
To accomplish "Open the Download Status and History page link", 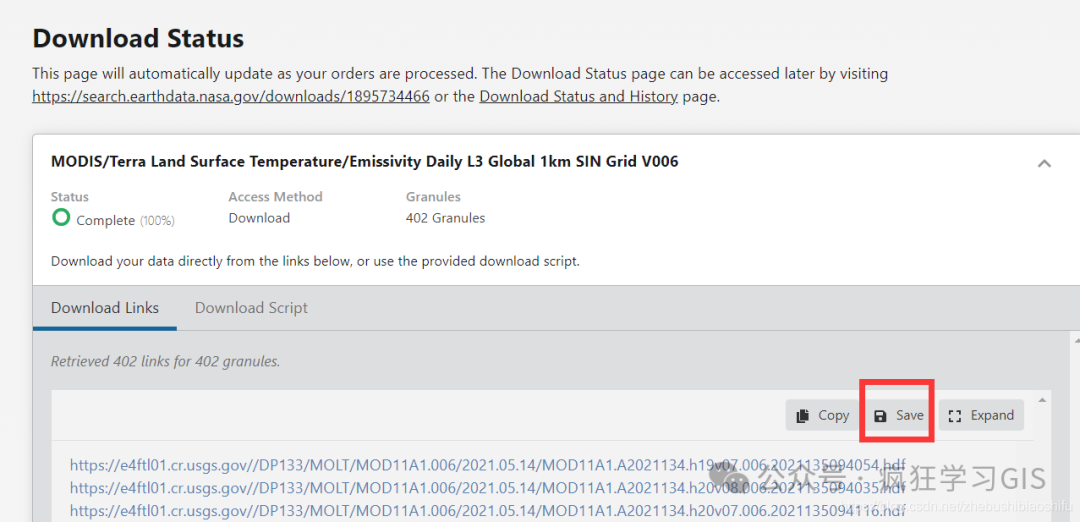I will click(579, 97).
